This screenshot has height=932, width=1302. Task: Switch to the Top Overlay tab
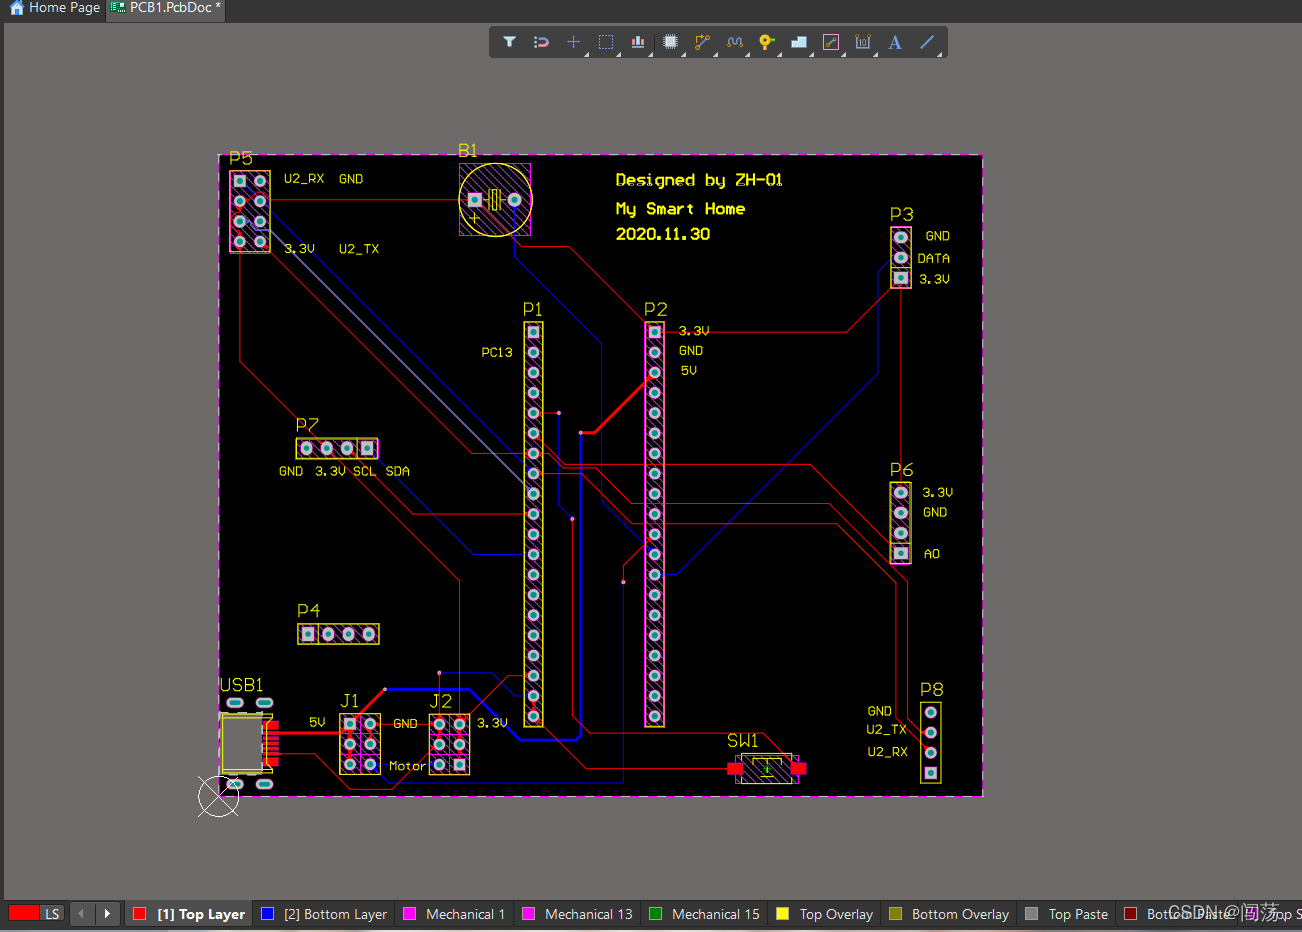[x=825, y=914]
